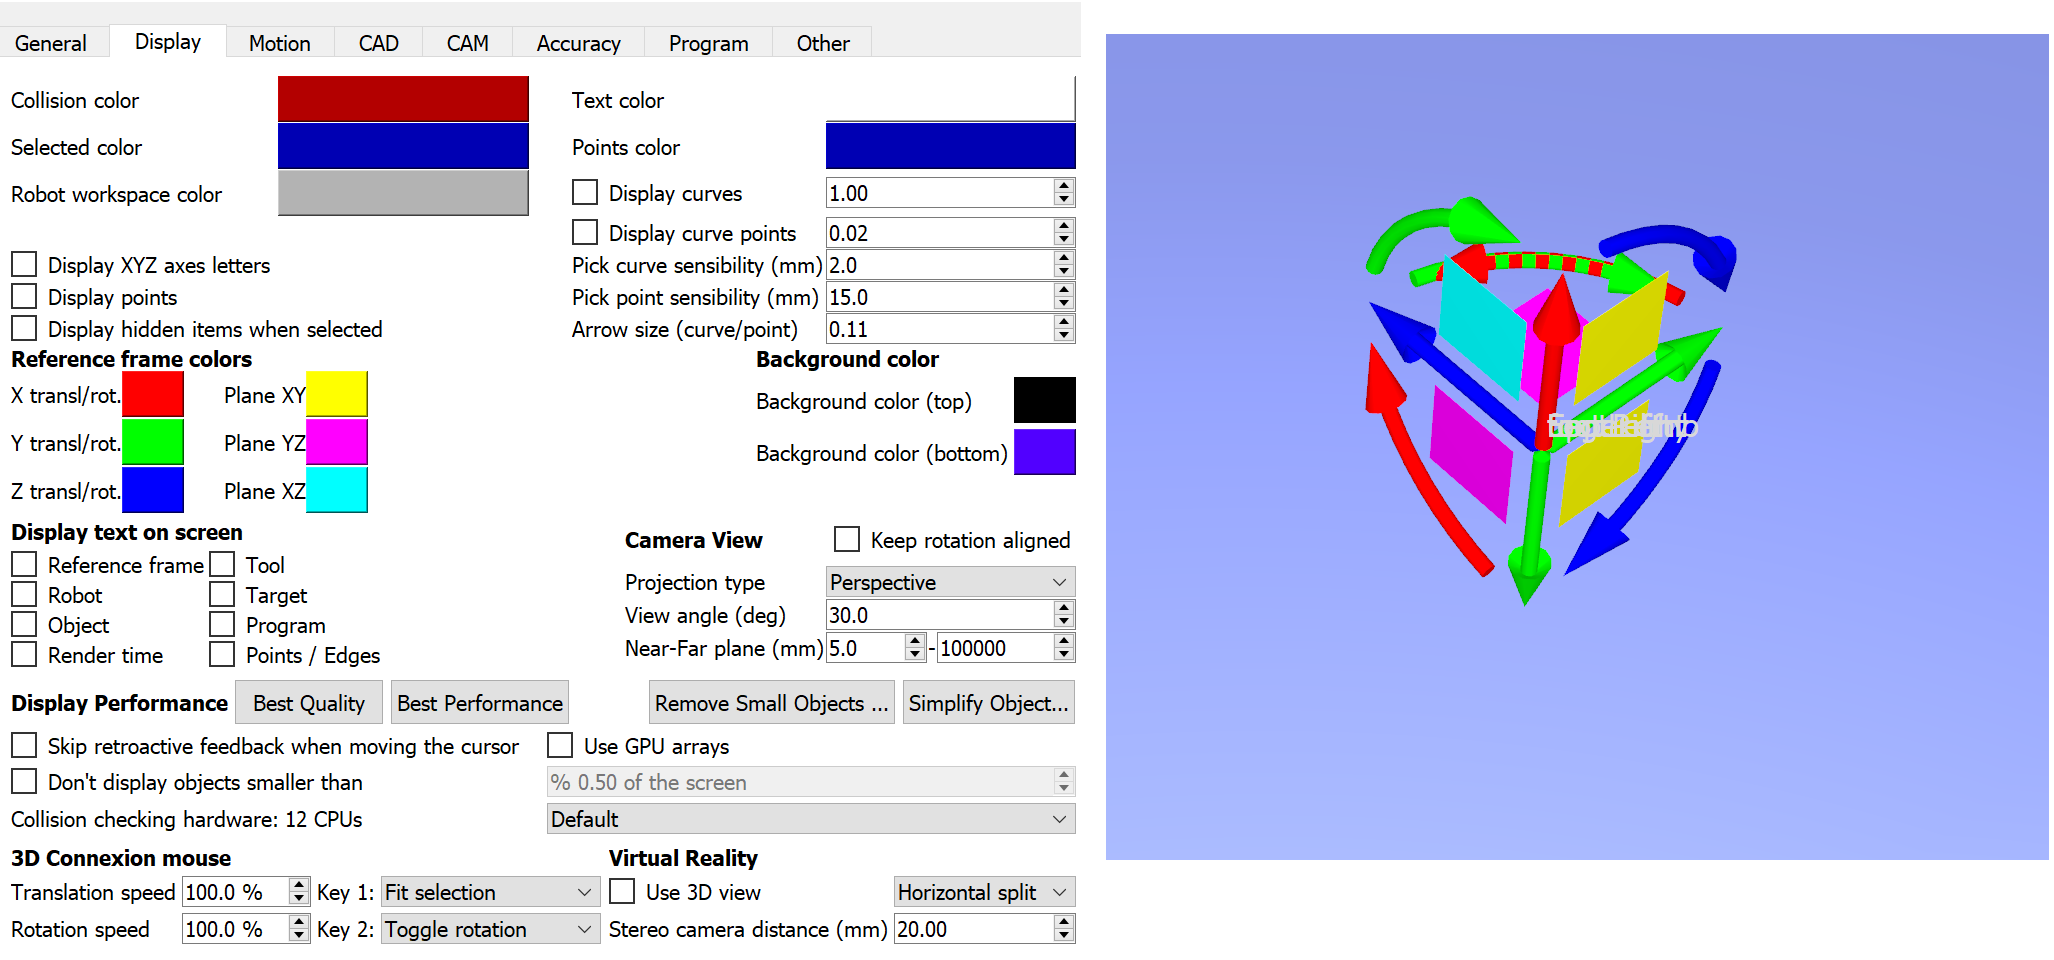Open the Accuracy tab

click(578, 43)
